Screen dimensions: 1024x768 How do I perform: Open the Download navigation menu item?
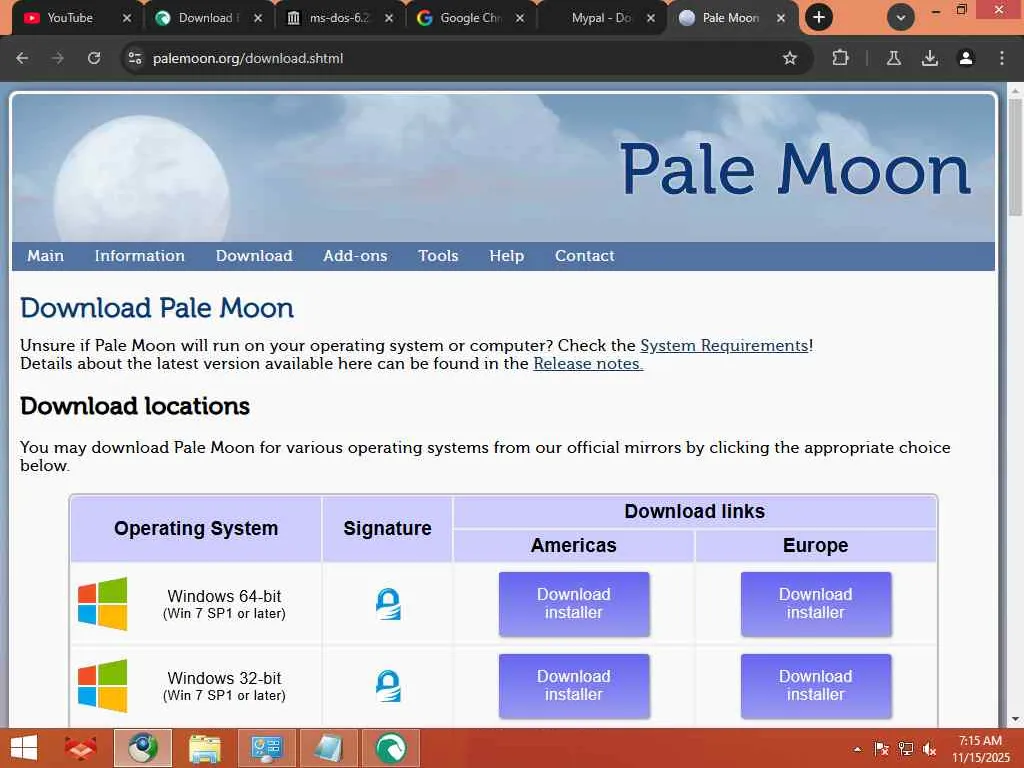254,256
